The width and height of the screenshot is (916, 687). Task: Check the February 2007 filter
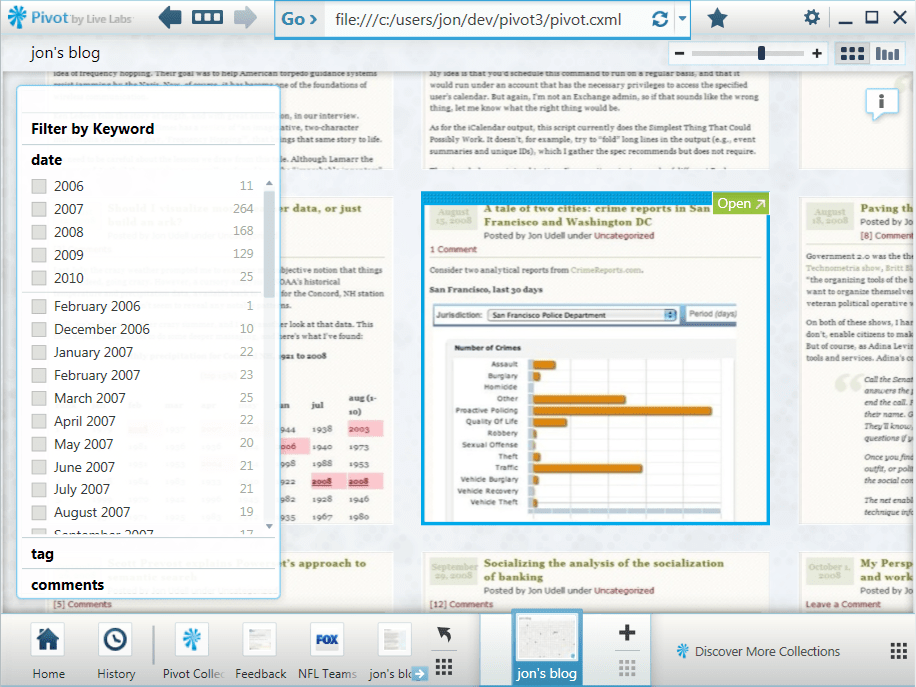(x=39, y=375)
